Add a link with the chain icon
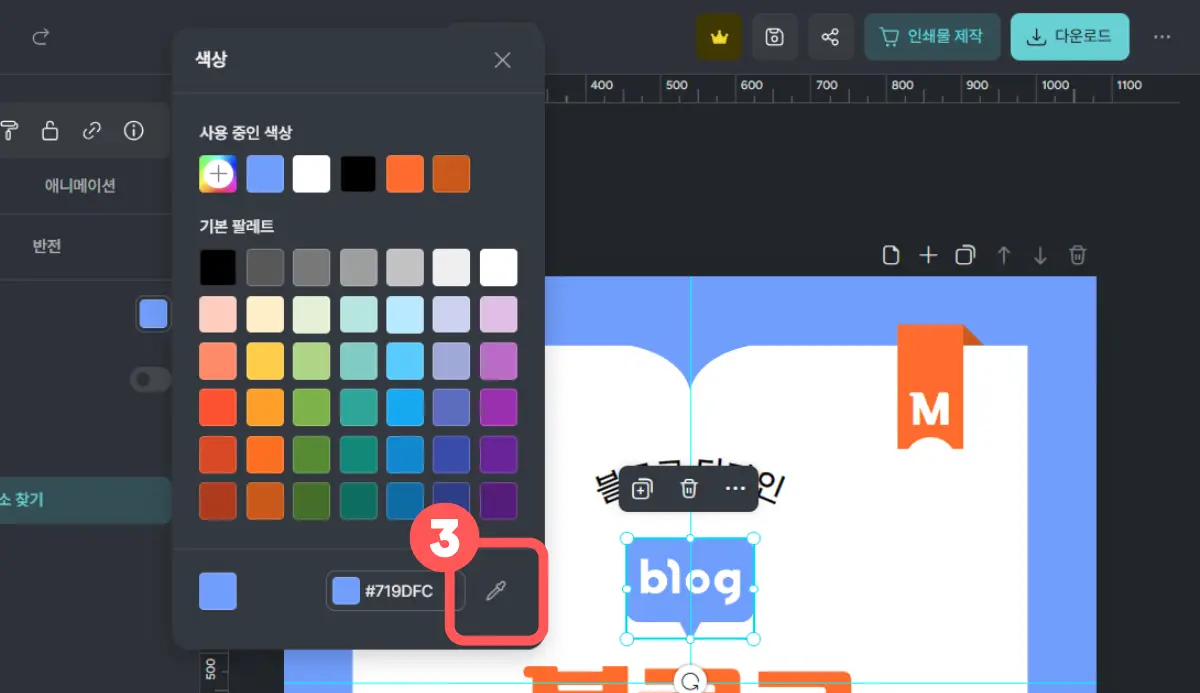The height and width of the screenshot is (693, 1200). (x=92, y=130)
